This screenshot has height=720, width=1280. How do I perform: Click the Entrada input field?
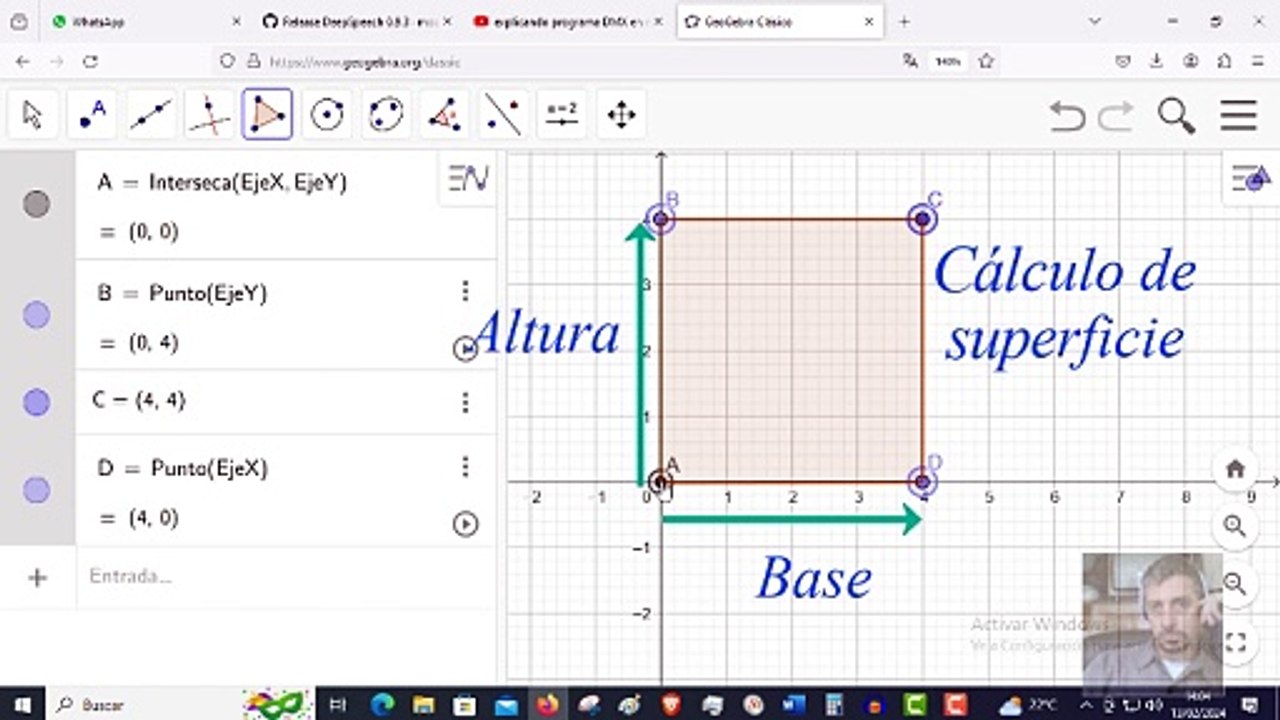point(286,577)
